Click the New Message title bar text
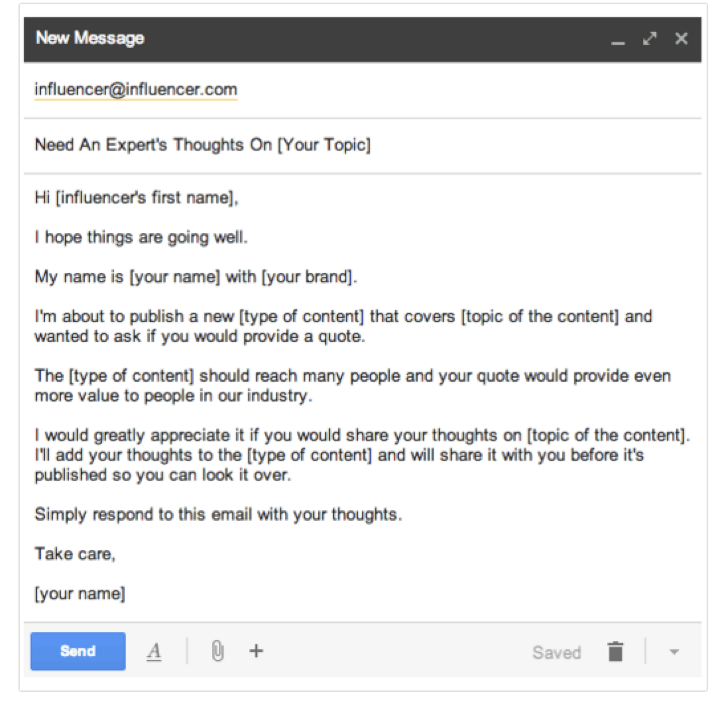 (x=90, y=38)
